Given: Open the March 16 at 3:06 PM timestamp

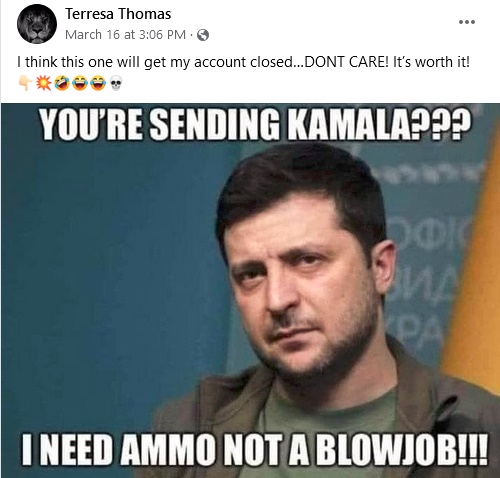Looking at the screenshot, I should pos(125,35).
